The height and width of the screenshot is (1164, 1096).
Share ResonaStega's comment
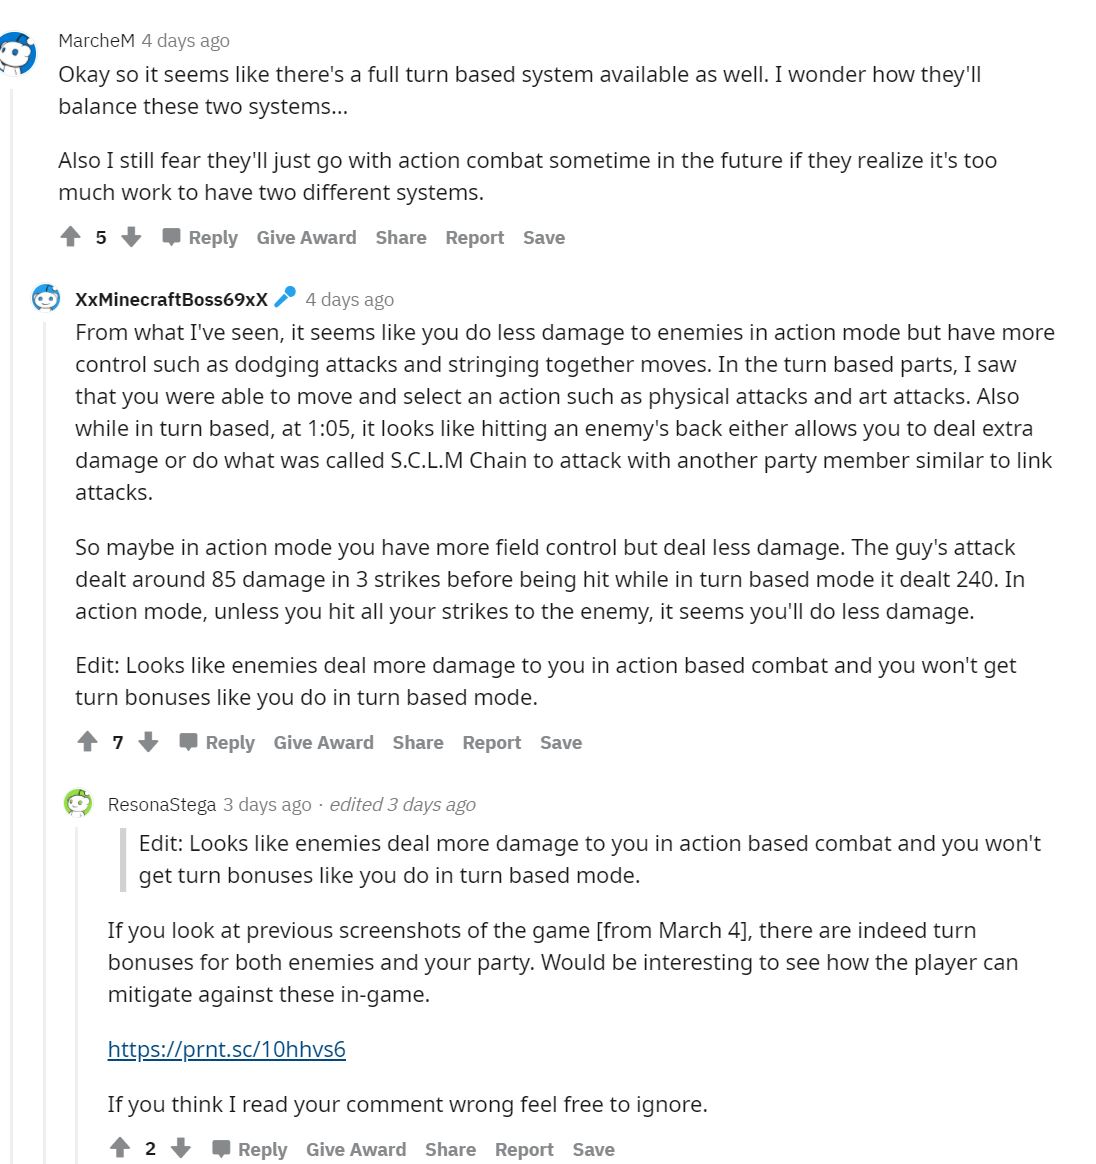pos(450,1149)
